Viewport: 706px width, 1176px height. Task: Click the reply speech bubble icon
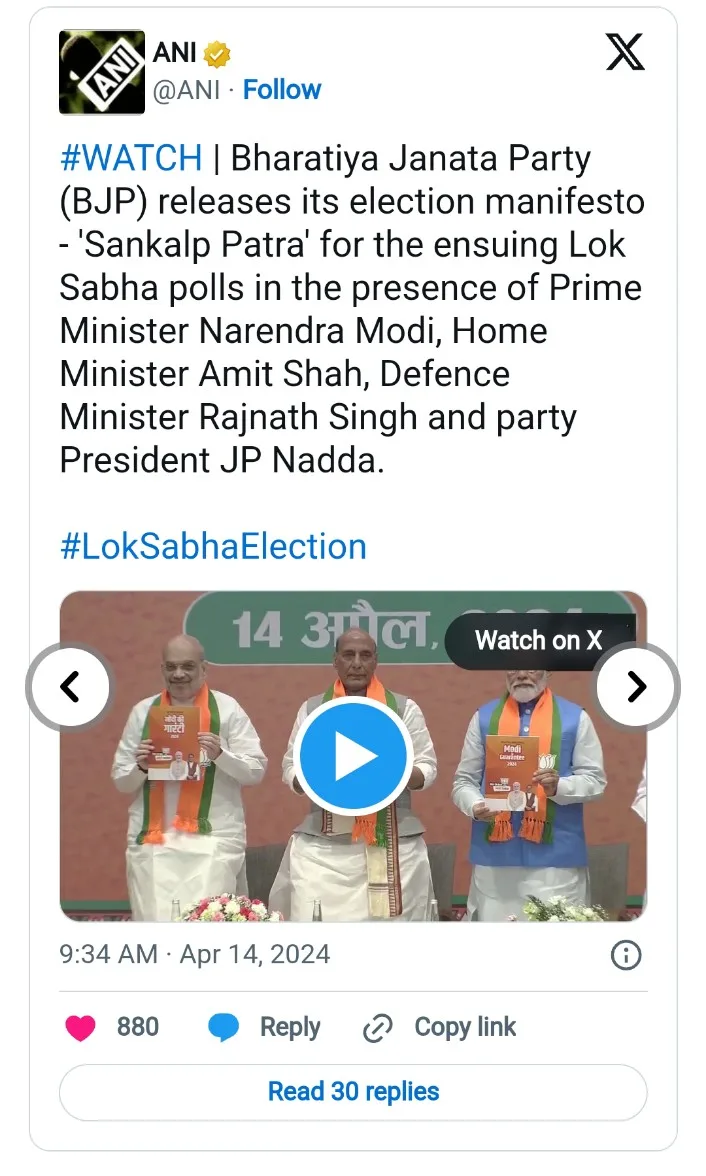coord(222,1028)
